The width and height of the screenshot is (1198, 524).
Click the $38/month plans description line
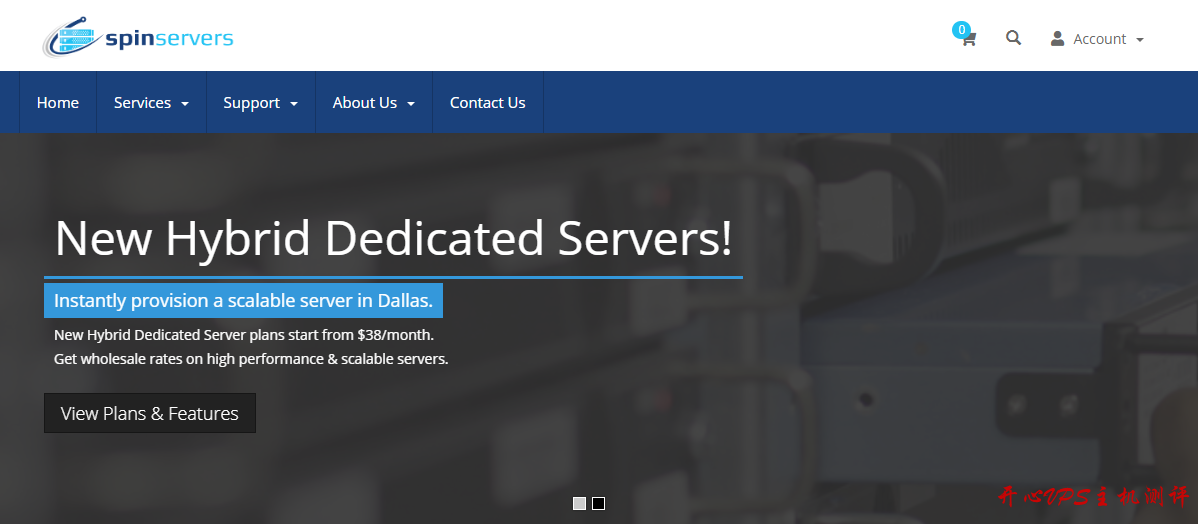(x=243, y=335)
